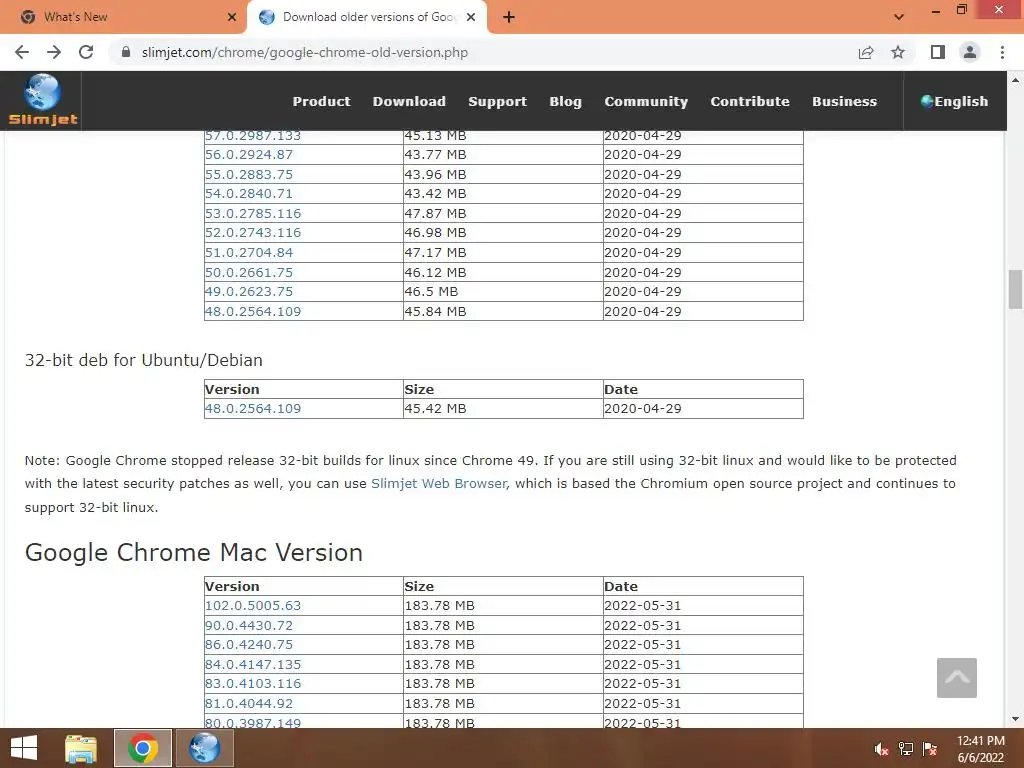Follow the Slimjet Web Browser link
Image resolution: width=1024 pixels, height=768 pixels.
(438, 483)
